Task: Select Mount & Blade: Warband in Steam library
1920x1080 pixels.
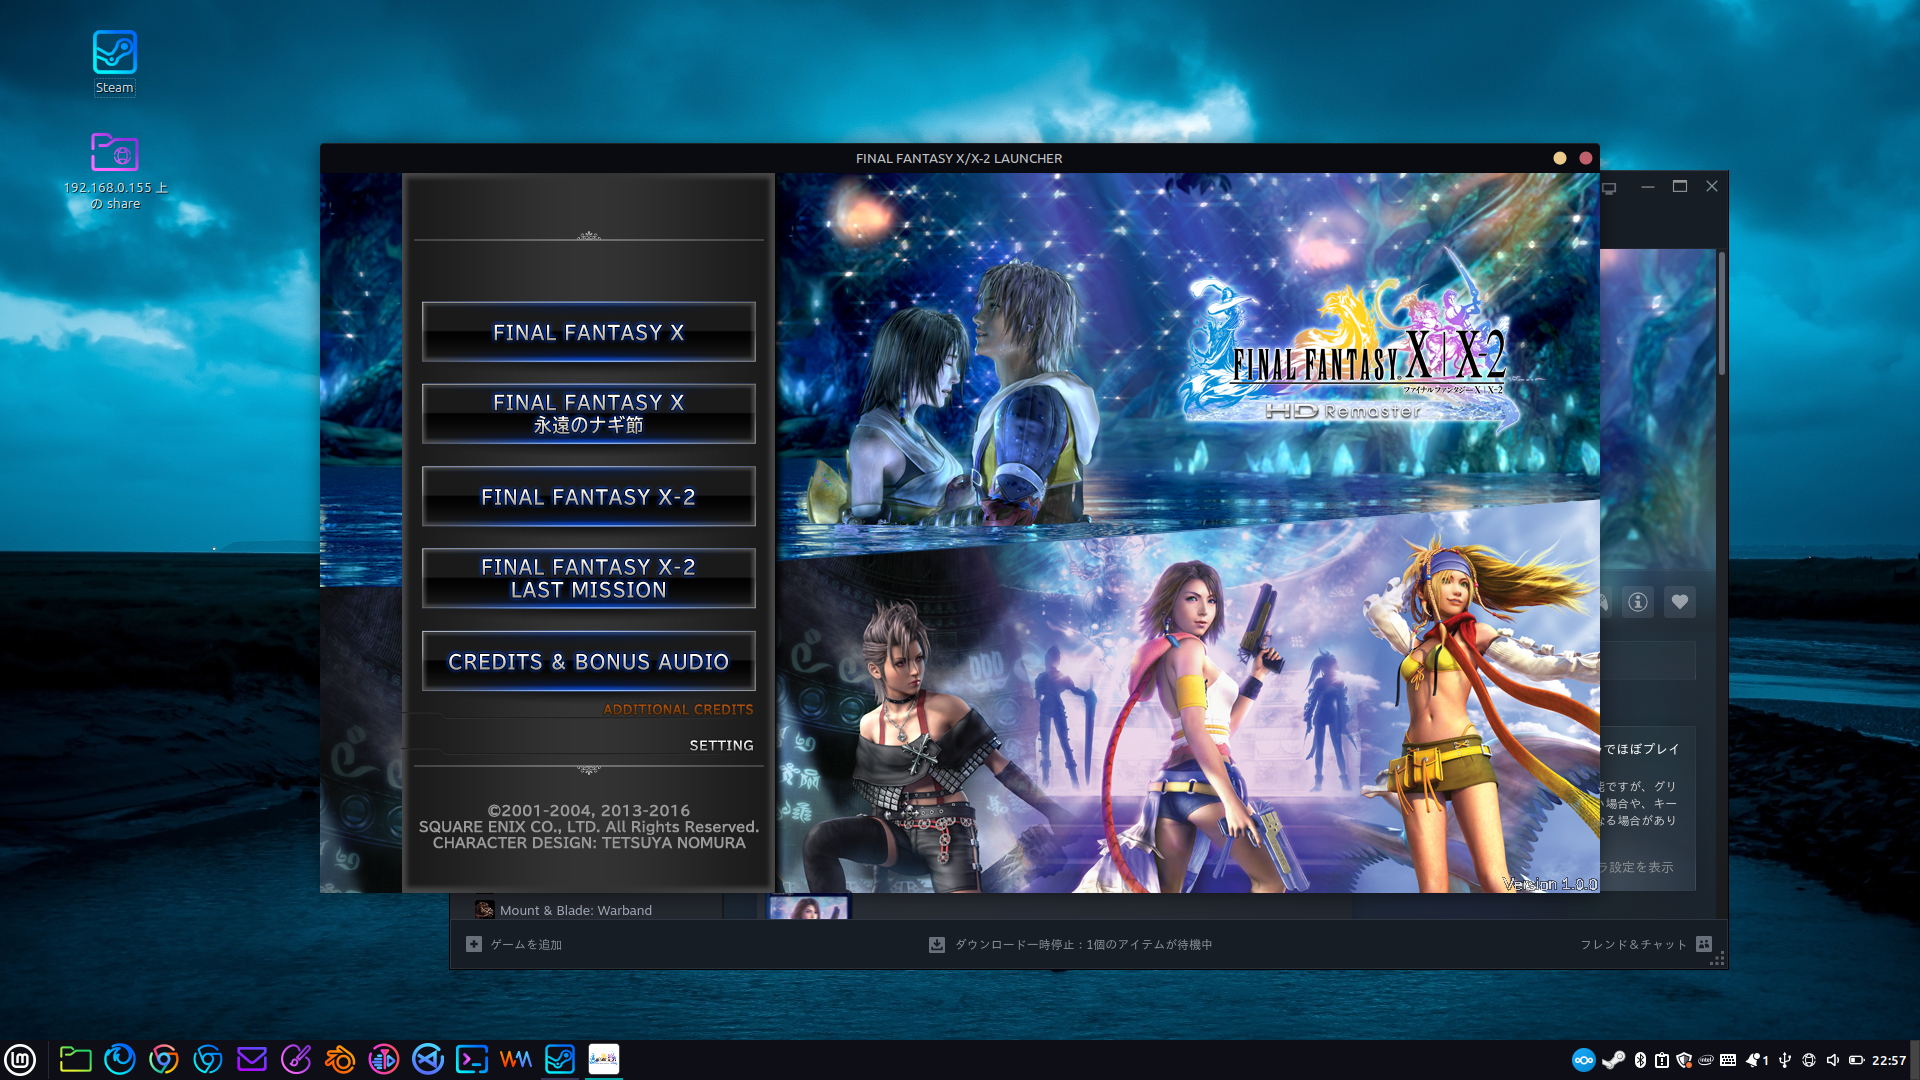Action: pos(575,910)
